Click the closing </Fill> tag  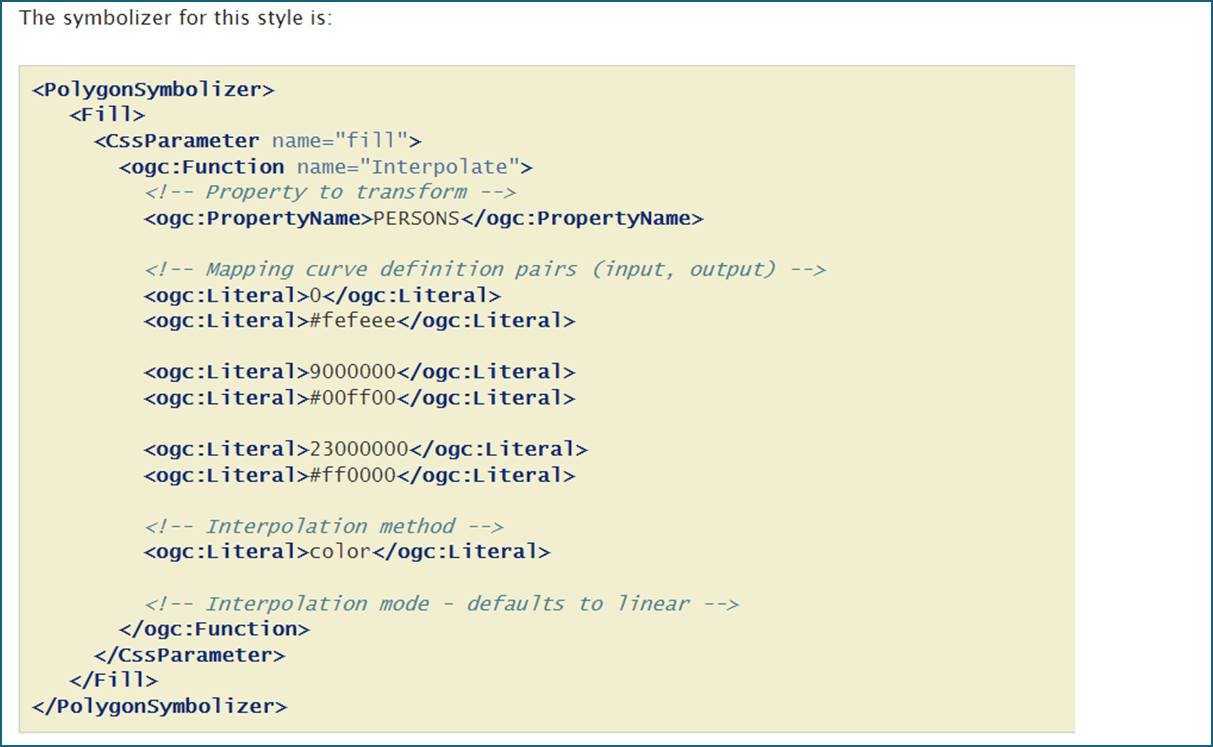click(113, 680)
